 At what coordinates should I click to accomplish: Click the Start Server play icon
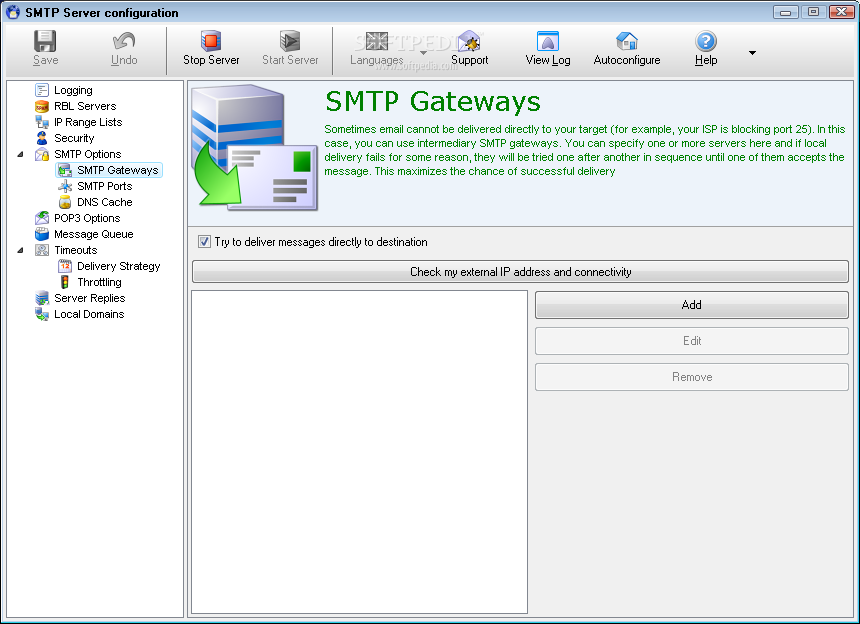coord(290,41)
